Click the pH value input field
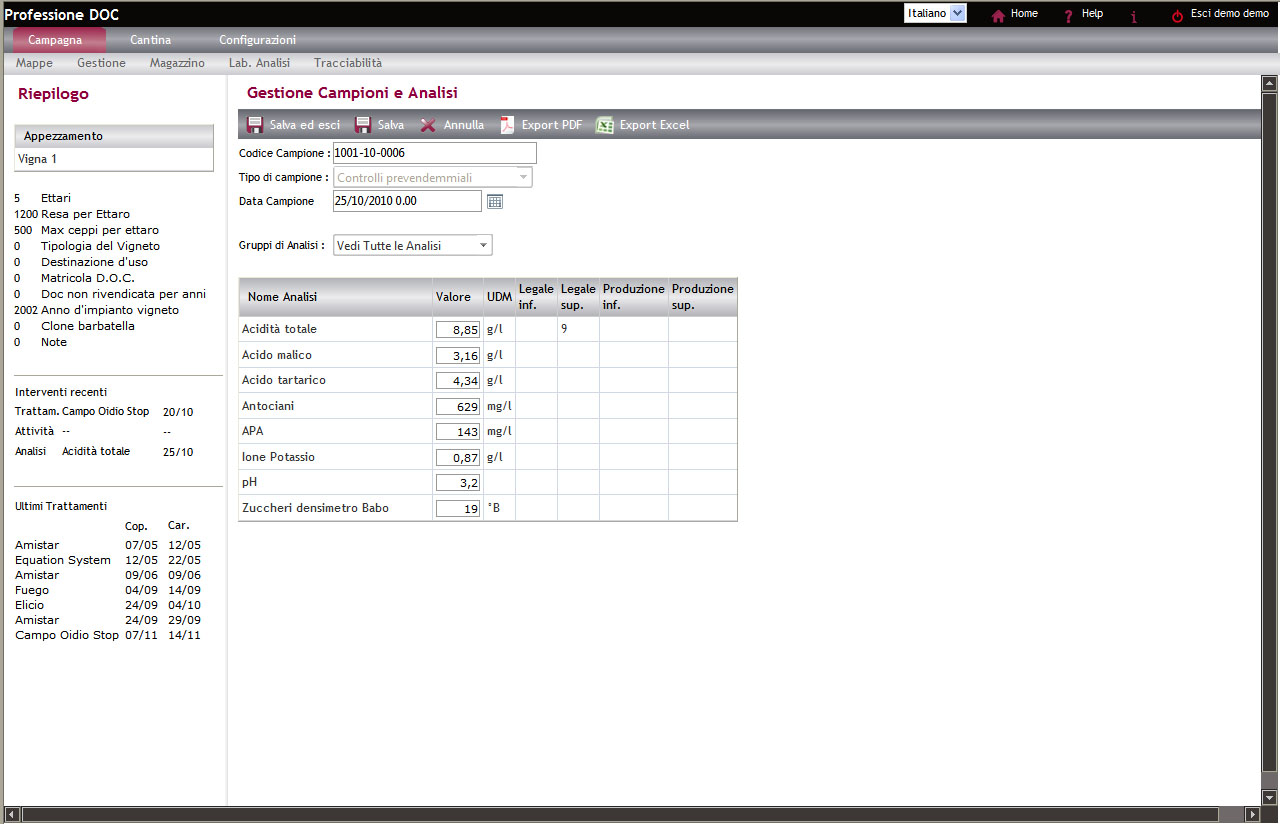 [457, 483]
